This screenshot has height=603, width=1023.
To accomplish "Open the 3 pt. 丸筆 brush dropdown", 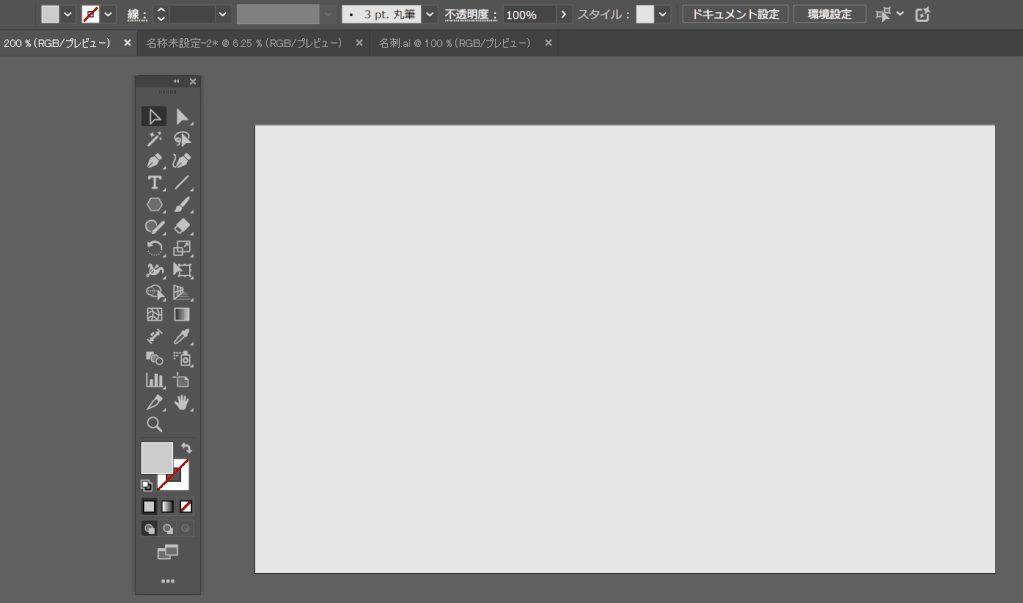I will pos(429,14).
